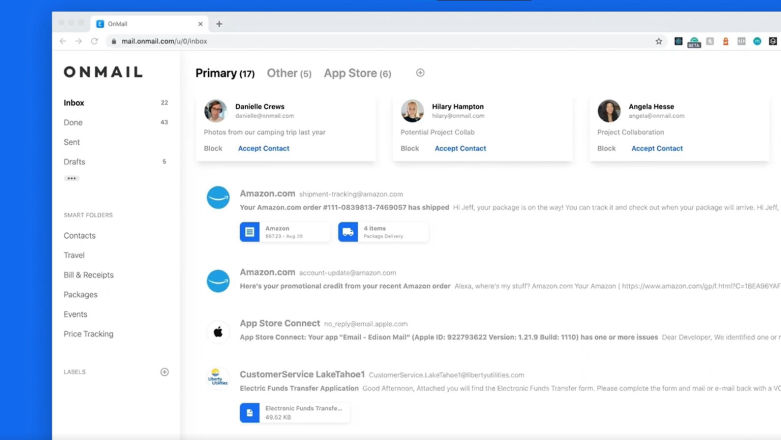This screenshot has width=781, height=440.
Task: Open Price Tracking smart folder
Action: click(x=89, y=334)
